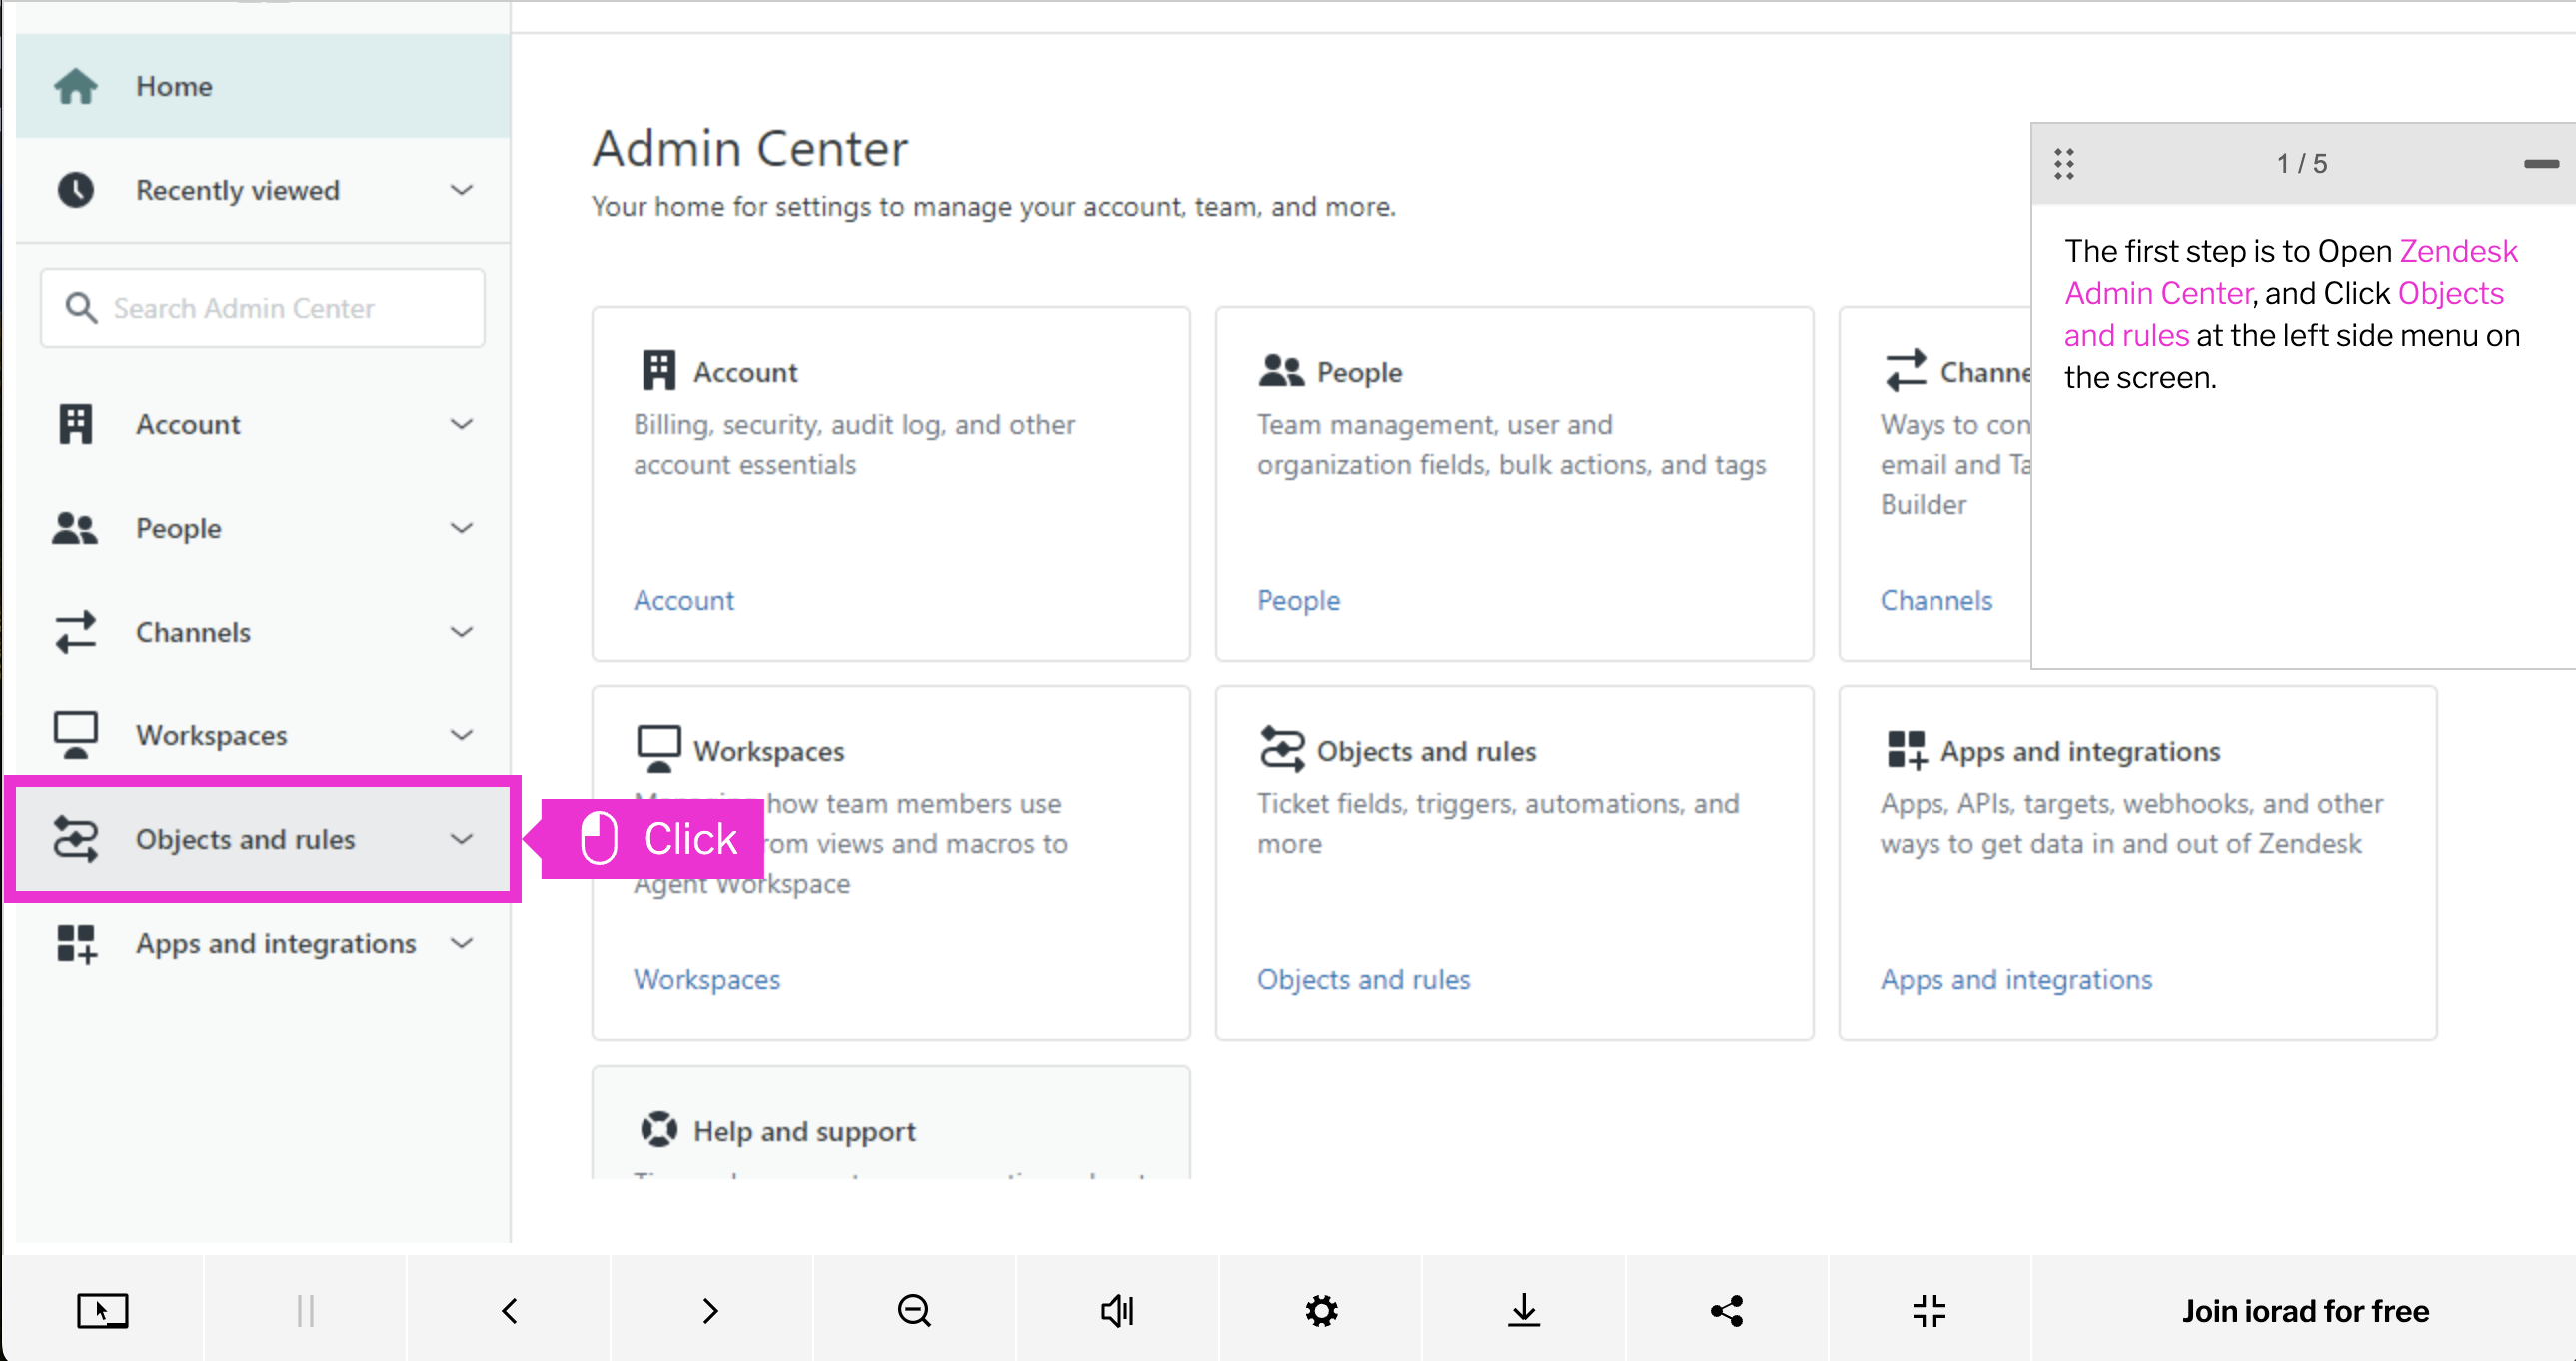Screen dimensions: 2576x1361
Task: Expand the Channels chevron in sidebar
Action: (461, 632)
